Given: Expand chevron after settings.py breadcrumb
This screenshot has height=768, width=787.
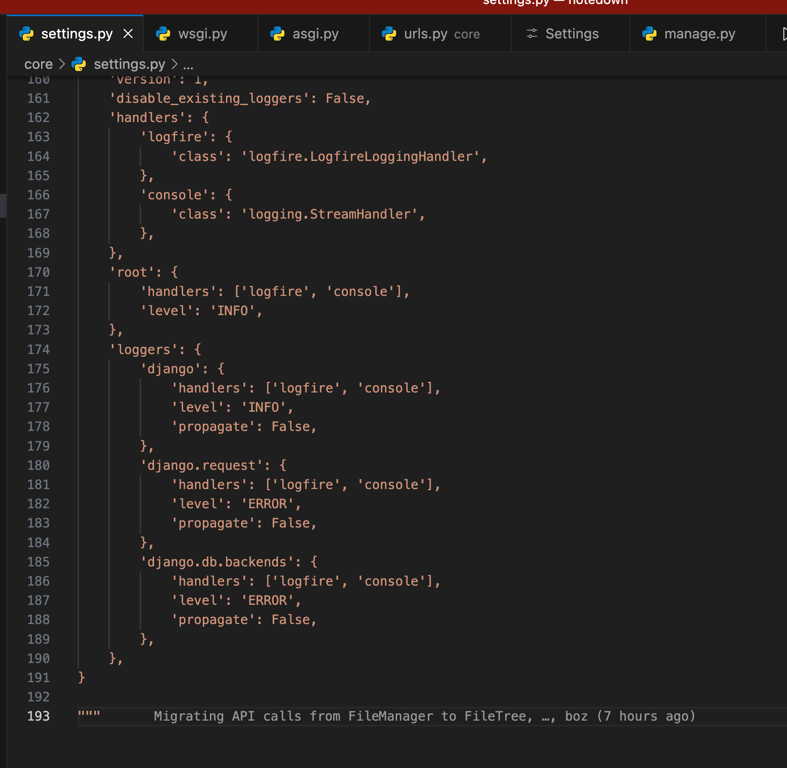Looking at the screenshot, I should (x=174, y=64).
